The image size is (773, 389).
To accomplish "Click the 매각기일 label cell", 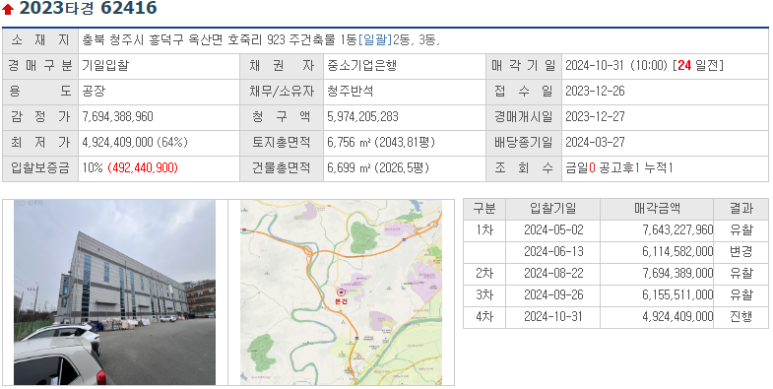I will click(524, 66).
